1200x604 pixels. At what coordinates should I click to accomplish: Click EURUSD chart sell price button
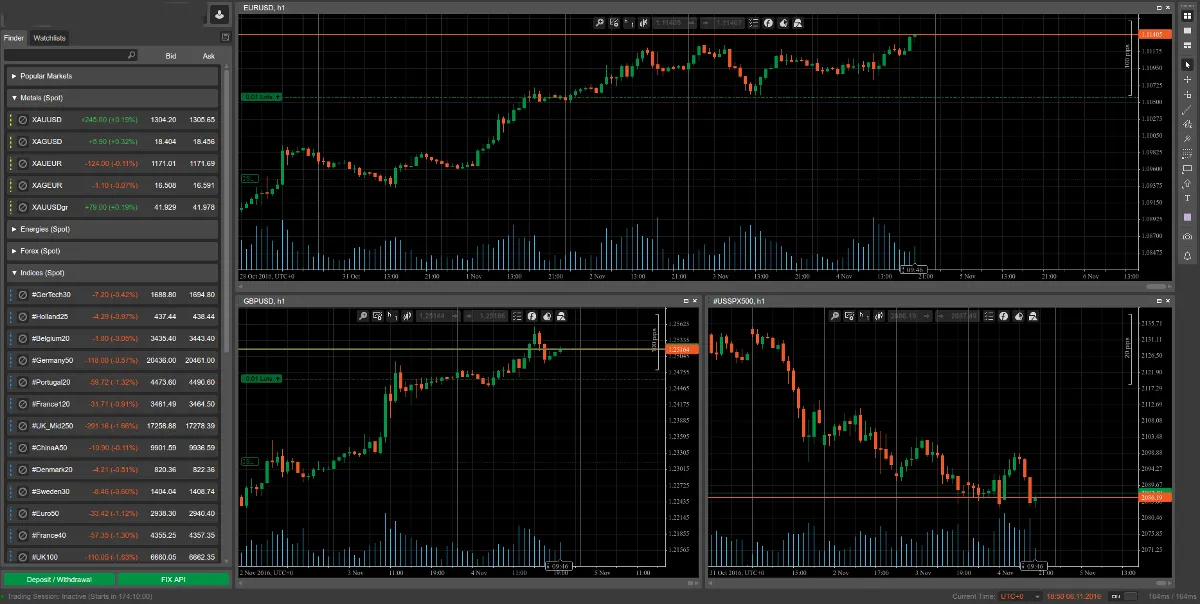click(673, 23)
